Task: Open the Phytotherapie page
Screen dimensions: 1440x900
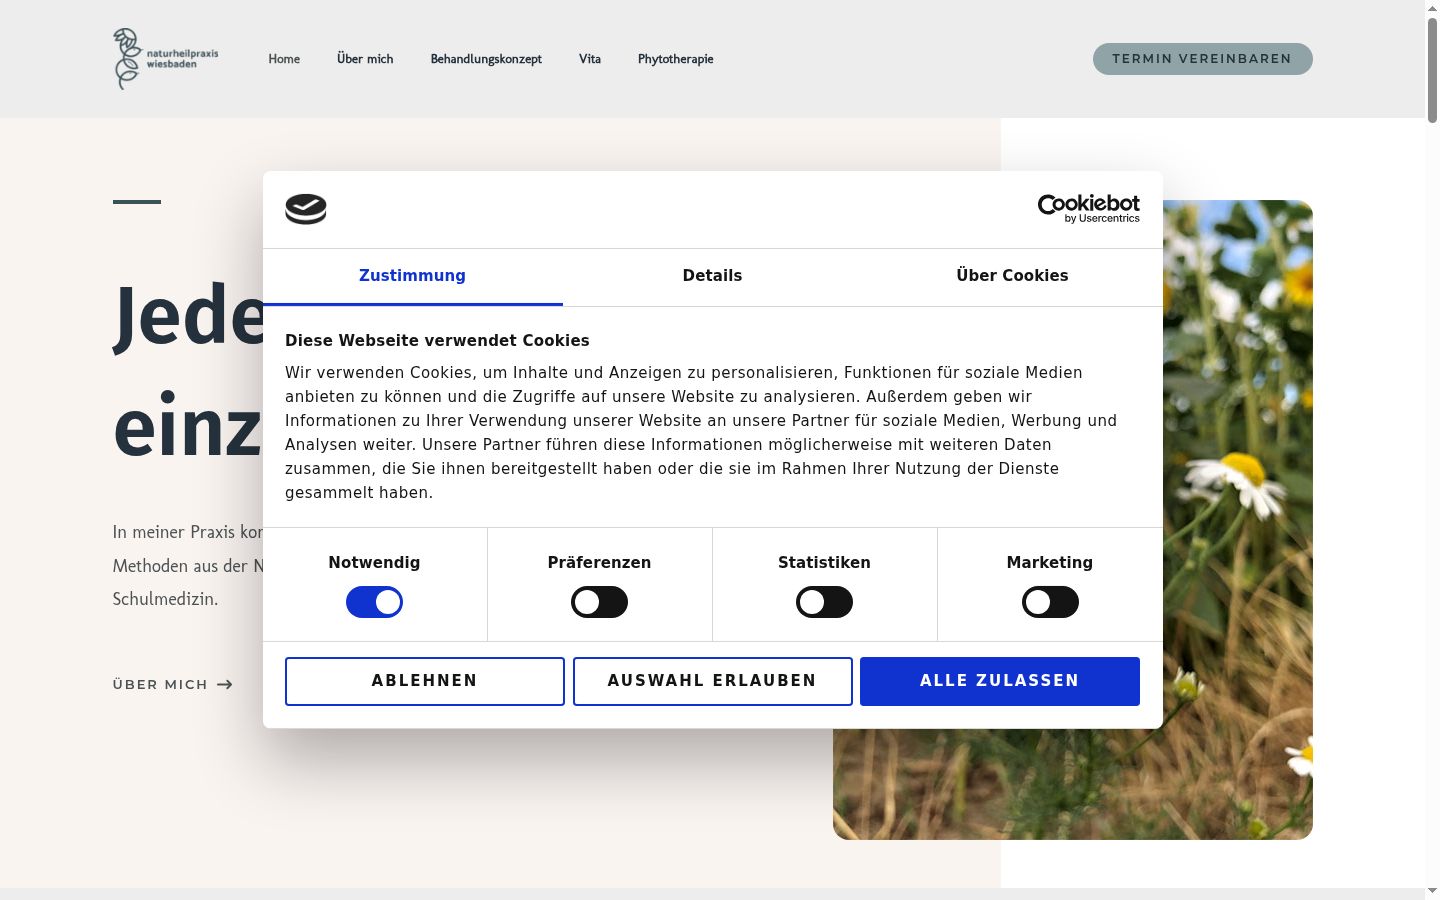Action: [x=676, y=59]
